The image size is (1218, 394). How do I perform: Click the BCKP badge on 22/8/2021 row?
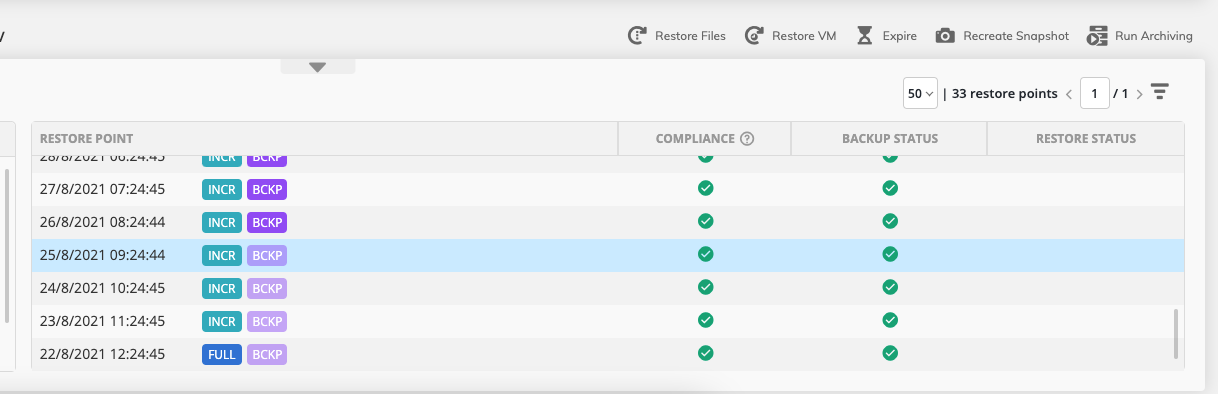tap(267, 354)
